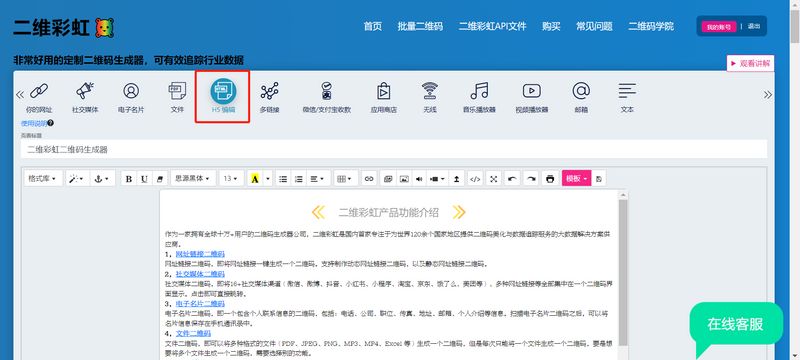Undo the last edit

[512, 178]
